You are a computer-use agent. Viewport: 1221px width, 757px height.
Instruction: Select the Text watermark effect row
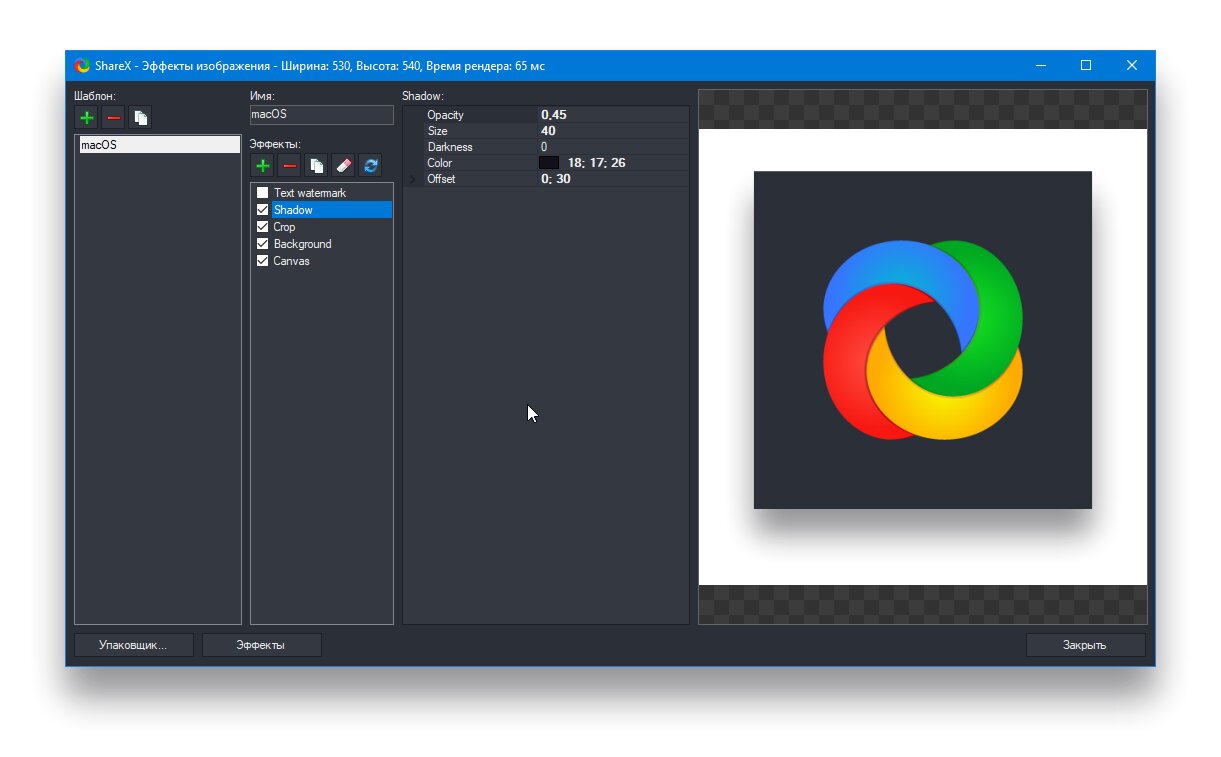pos(310,193)
